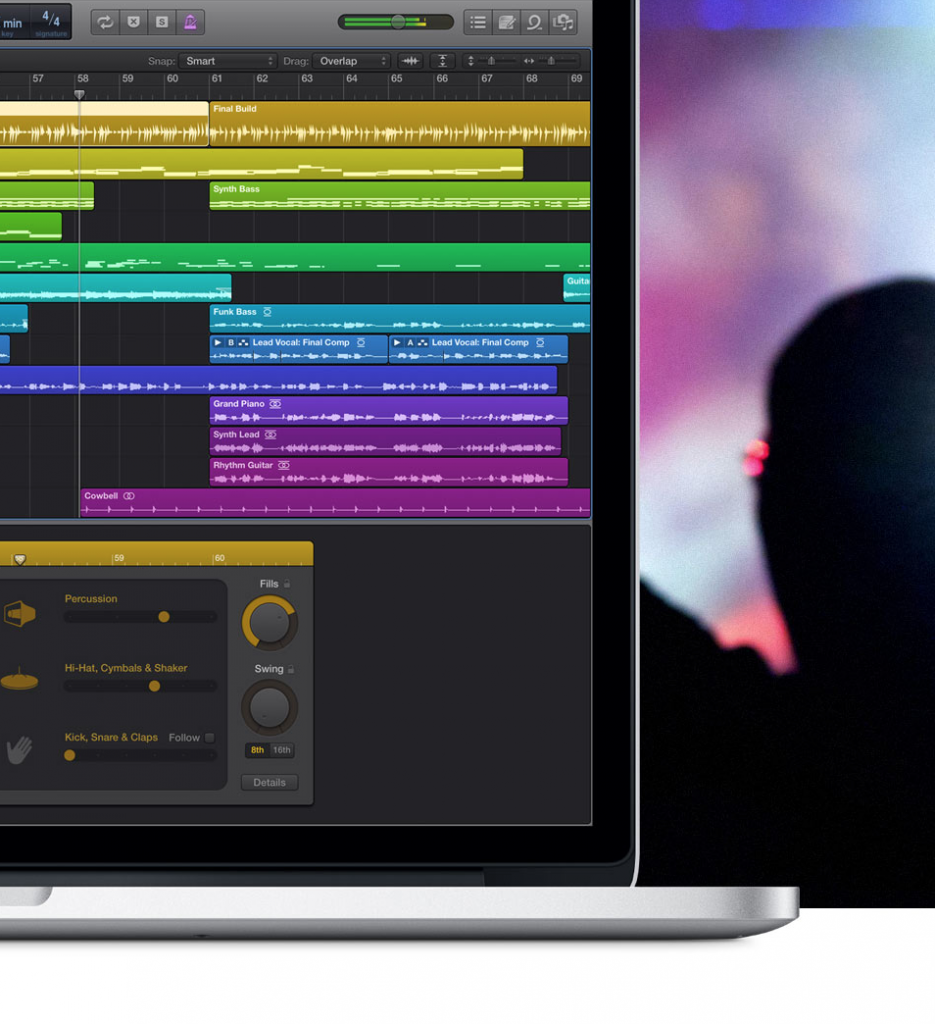Viewport: 935px width, 1024px height.
Task: Toggle Quick Swipe Comping on the A comp
Action: click(423, 342)
